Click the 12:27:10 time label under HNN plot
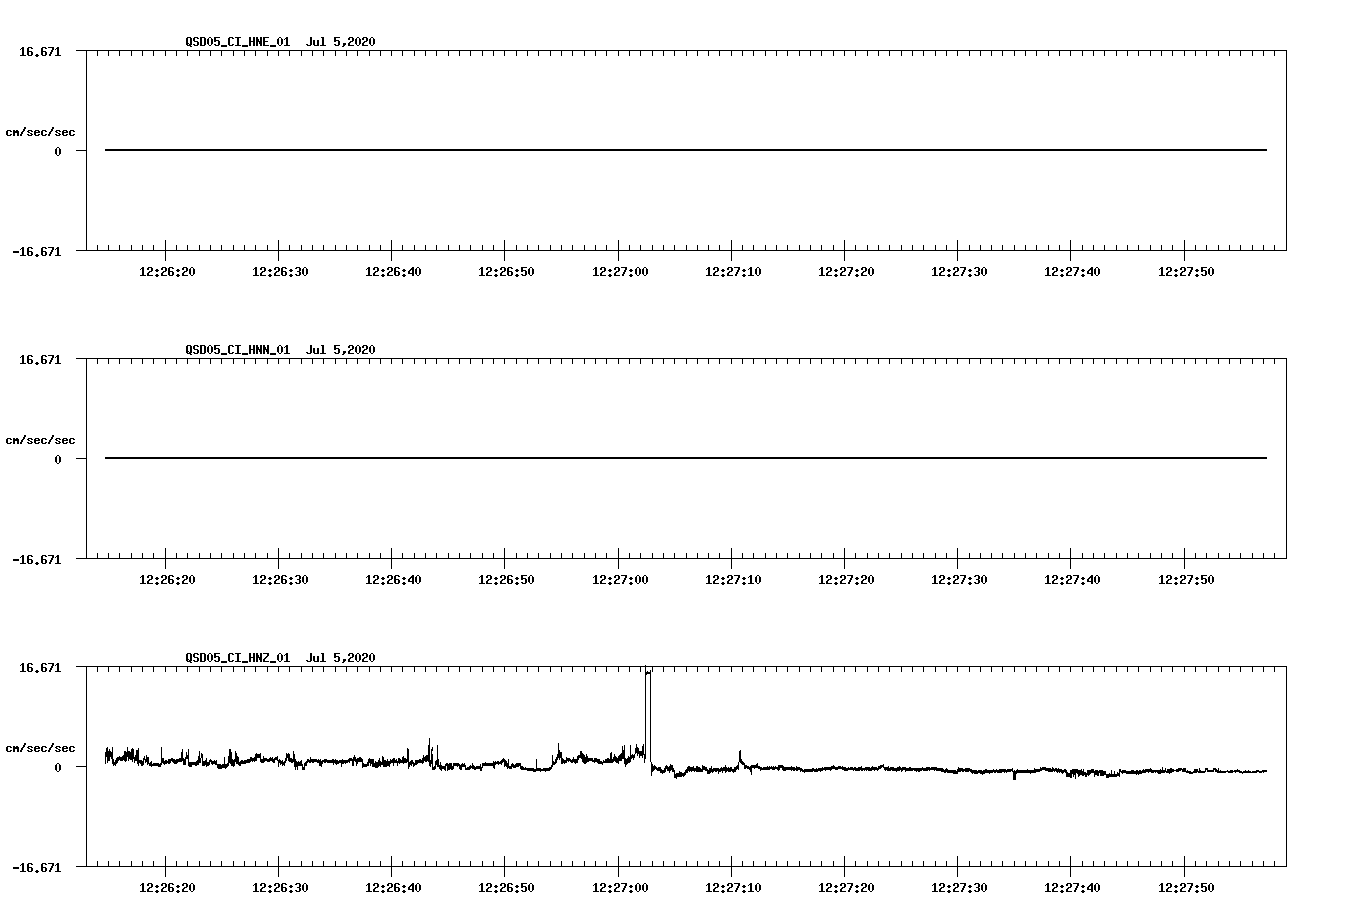The height and width of the screenshot is (924, 1358). click(x=733, y=580)
